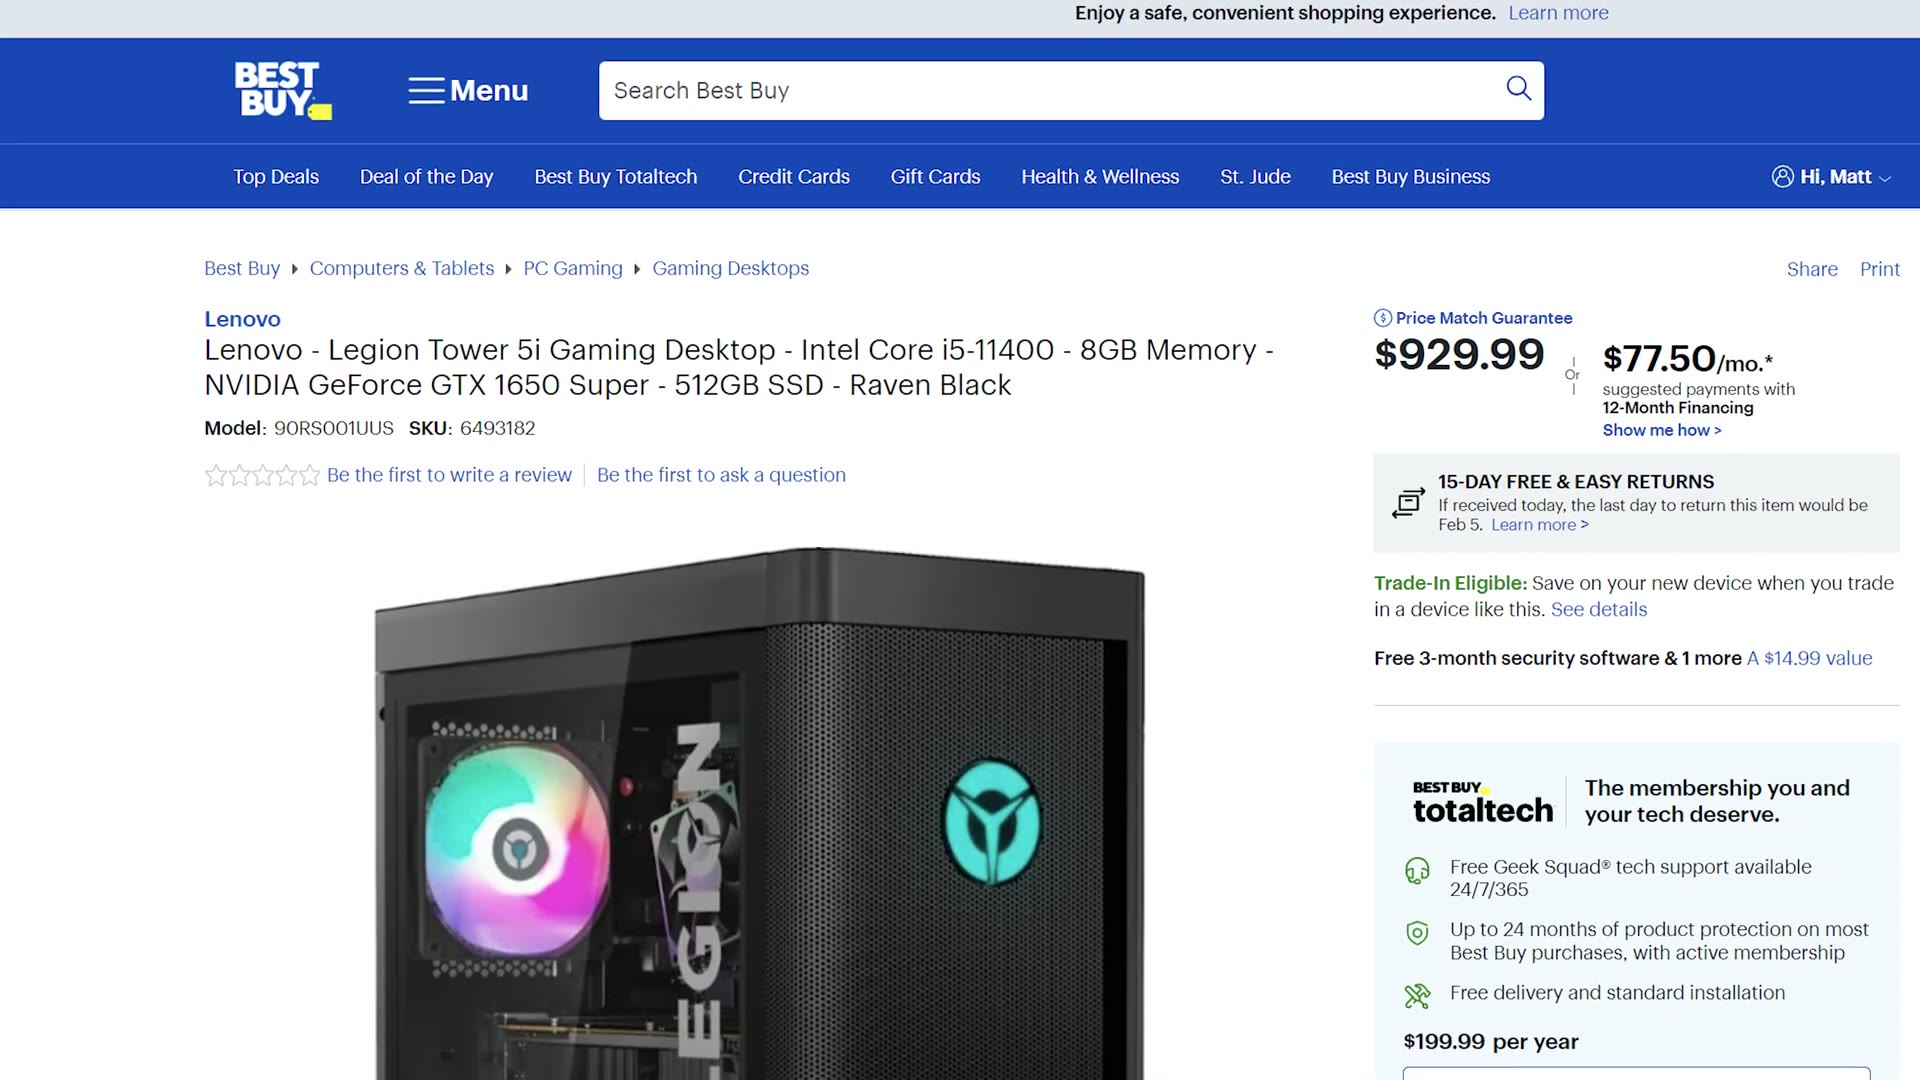Open Price Match Guarantee text link

pyautogui.click(x=1484, y=318)
